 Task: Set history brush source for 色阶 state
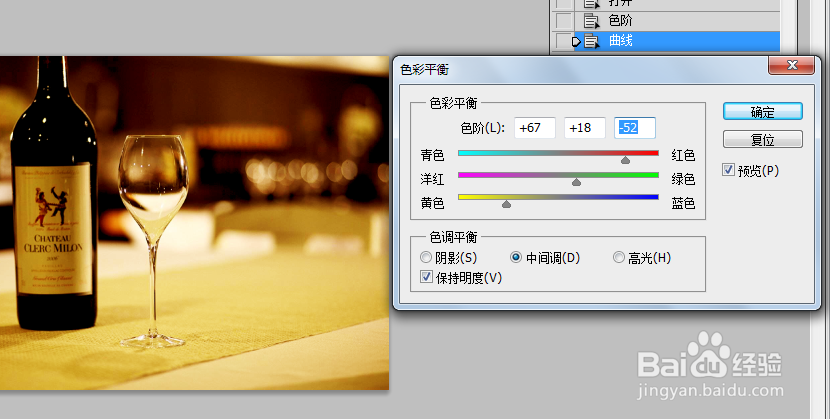[563, 21]
